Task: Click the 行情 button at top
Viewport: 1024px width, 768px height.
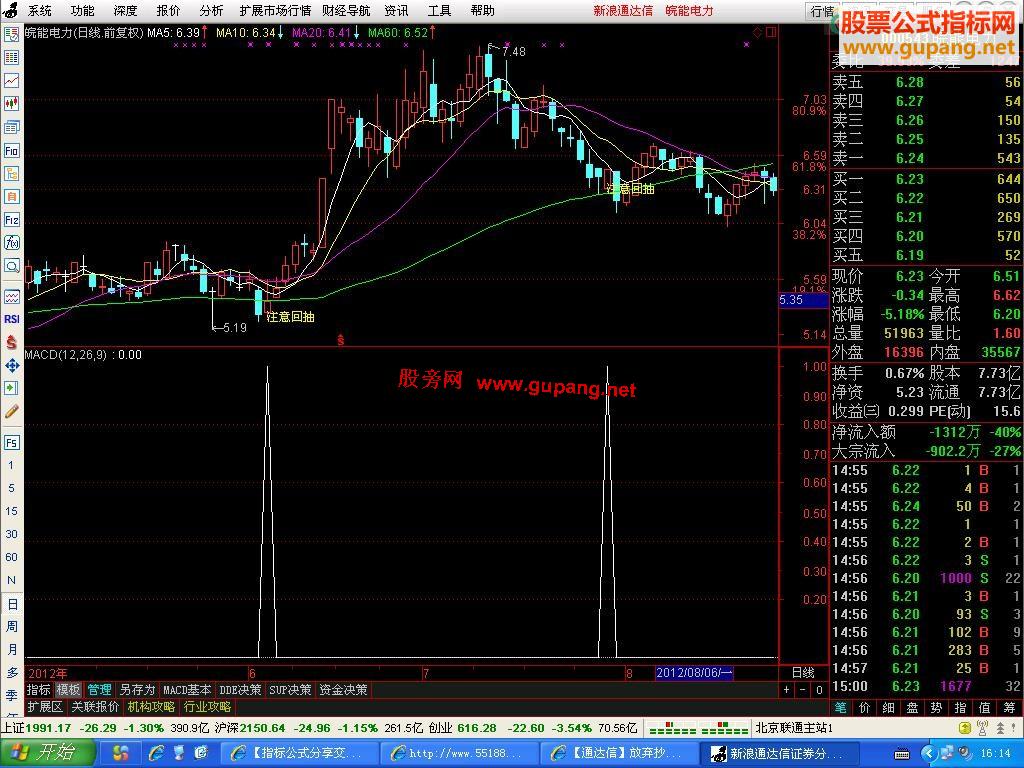Action: pyautogui.click(x=822, y=11)
